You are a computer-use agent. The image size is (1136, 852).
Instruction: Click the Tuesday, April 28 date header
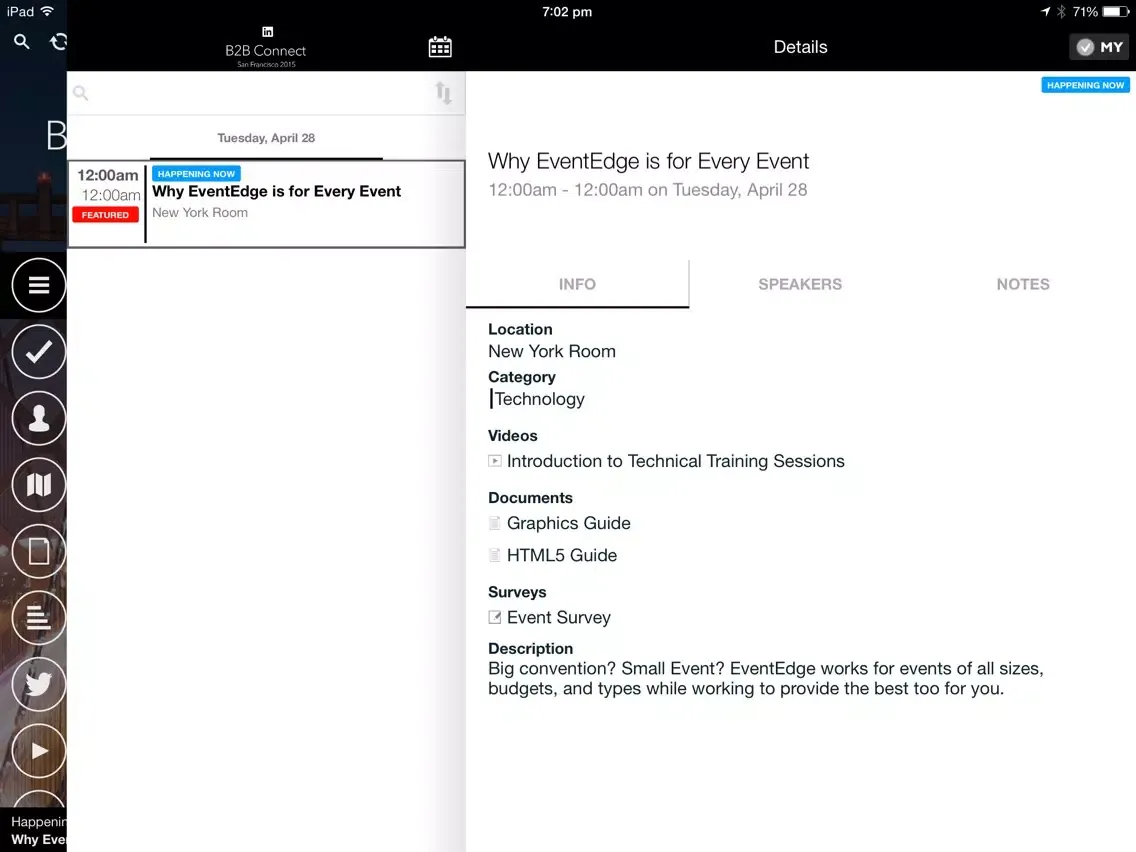[x=266, y=138]
